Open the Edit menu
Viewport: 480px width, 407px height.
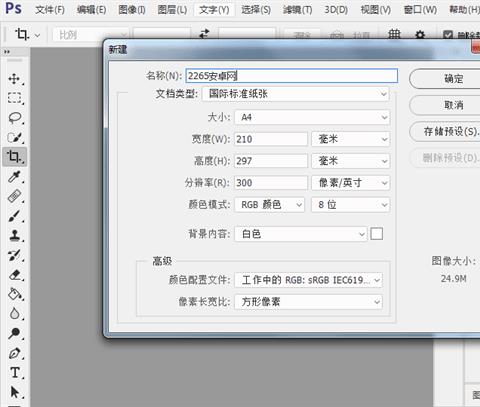(91, 10)
